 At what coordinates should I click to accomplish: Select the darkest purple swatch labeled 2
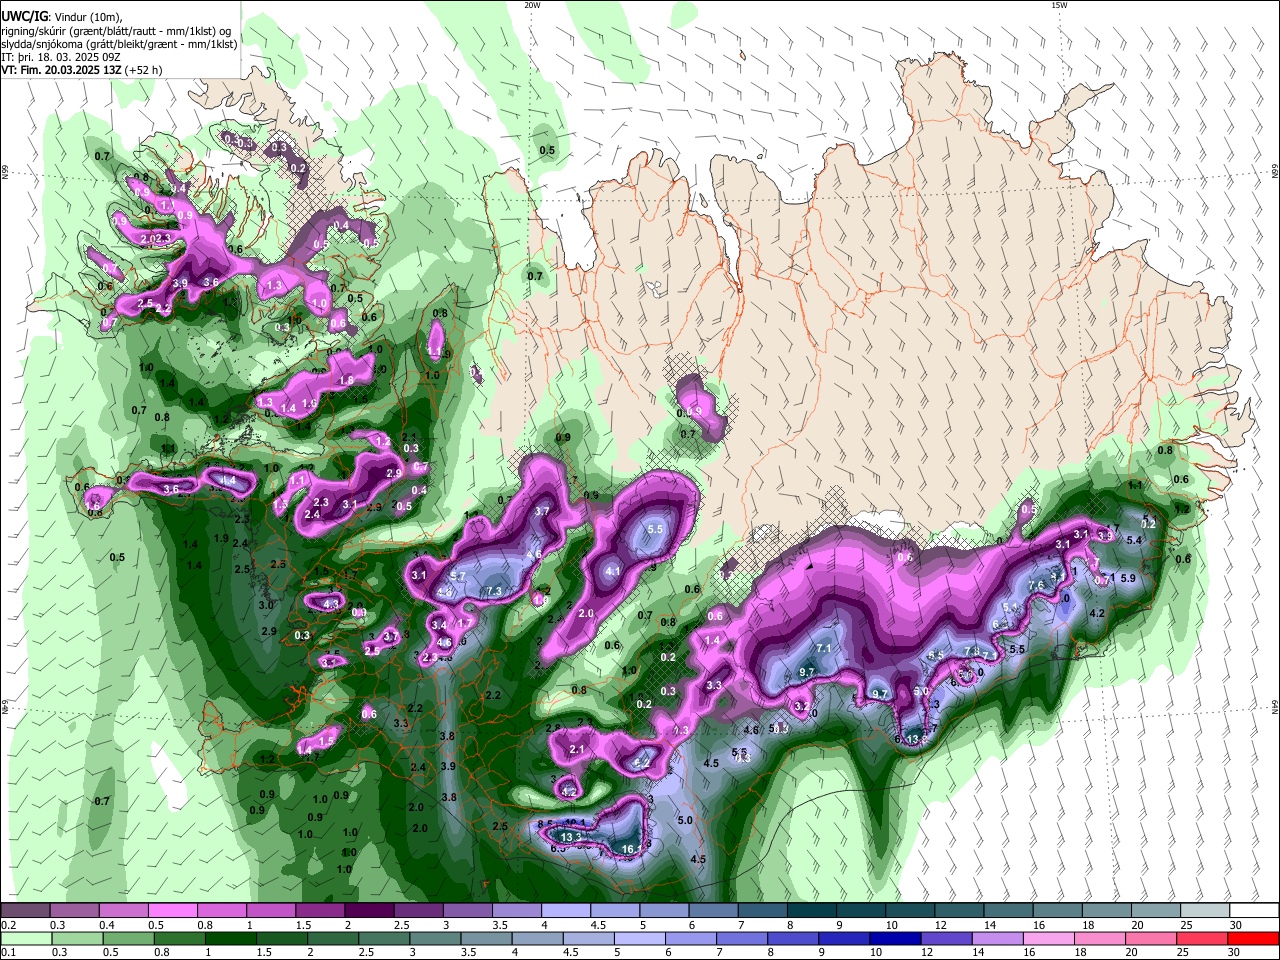[x=368, y=910]
